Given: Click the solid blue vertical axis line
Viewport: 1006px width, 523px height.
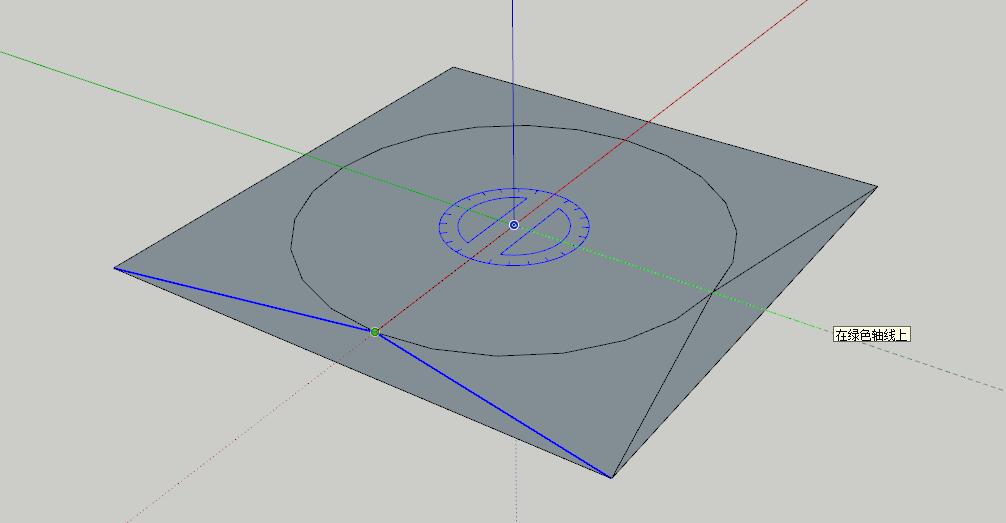Looking at the screenshot, I should coord(513,100).
